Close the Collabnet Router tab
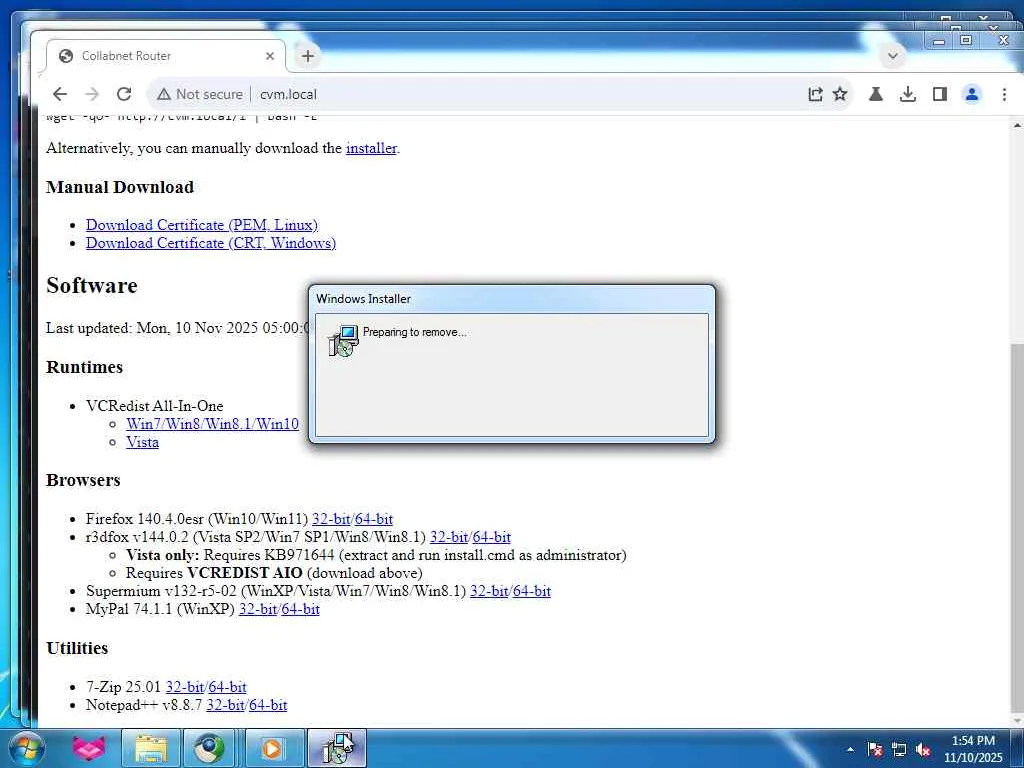The image size is (1024, 768). coord(270,56)
